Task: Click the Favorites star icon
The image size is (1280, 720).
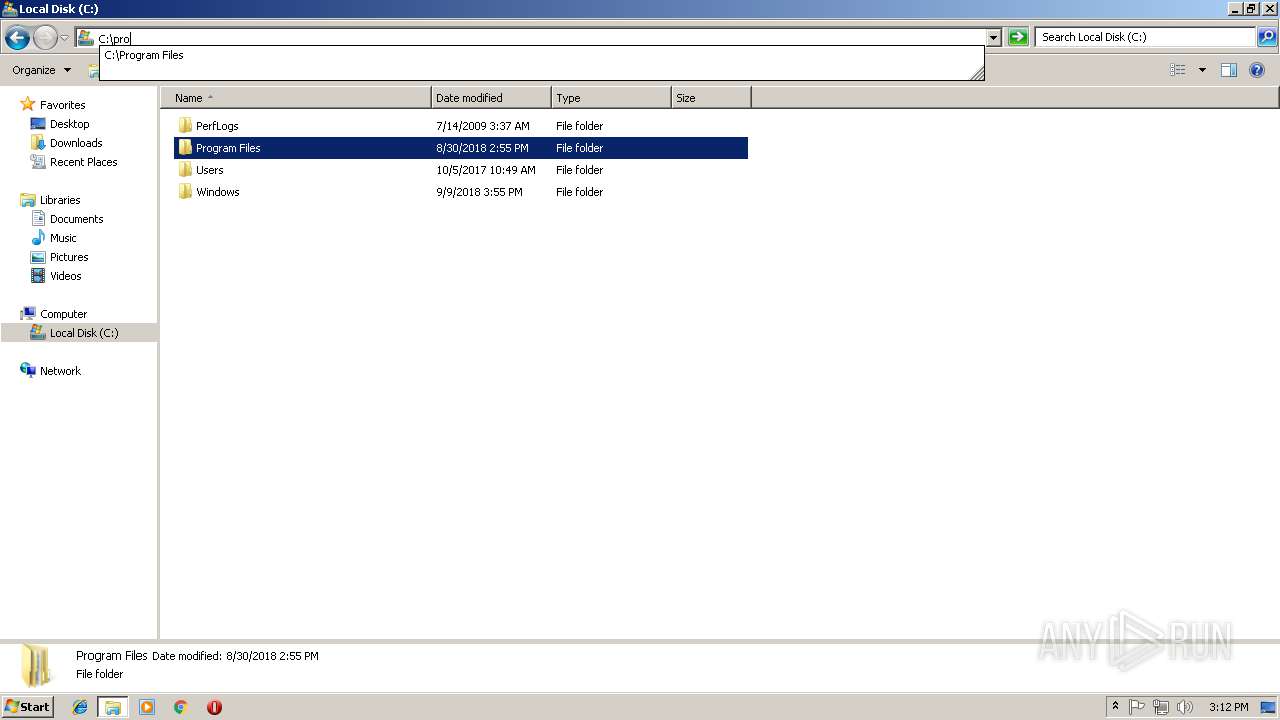Action: 28,104
